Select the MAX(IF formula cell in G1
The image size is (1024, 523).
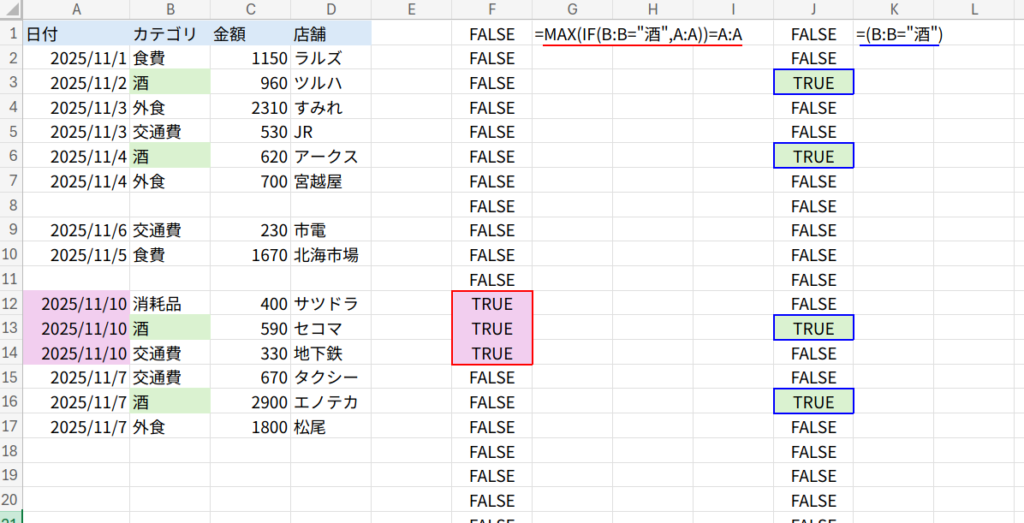638,34
